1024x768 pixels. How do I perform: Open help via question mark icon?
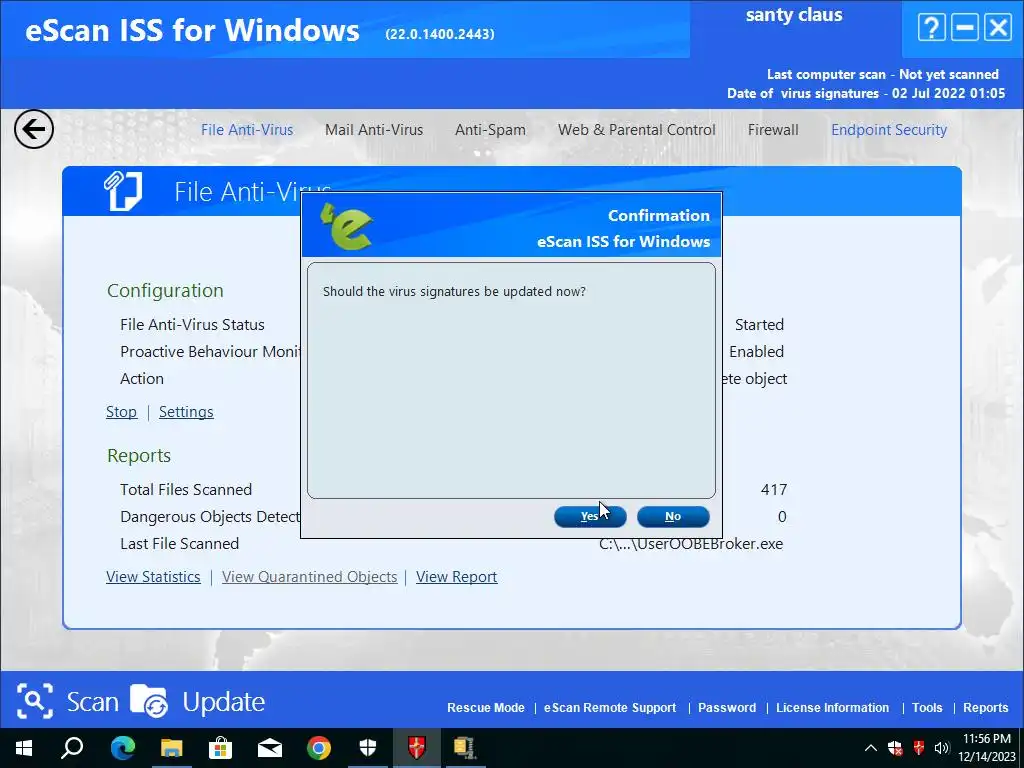pos(931,28)
